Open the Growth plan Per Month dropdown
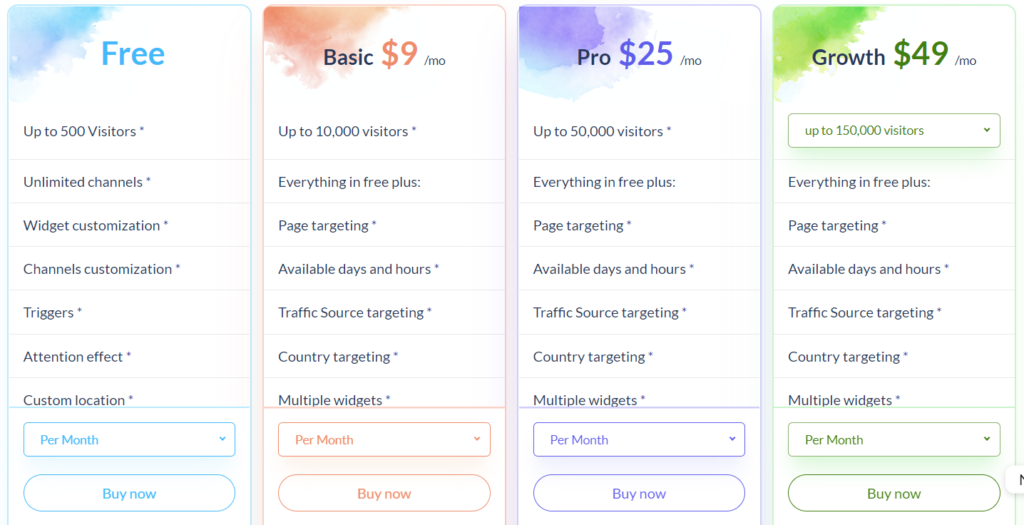The height and width of the screenshot is (525, 1024). (893, 439)
